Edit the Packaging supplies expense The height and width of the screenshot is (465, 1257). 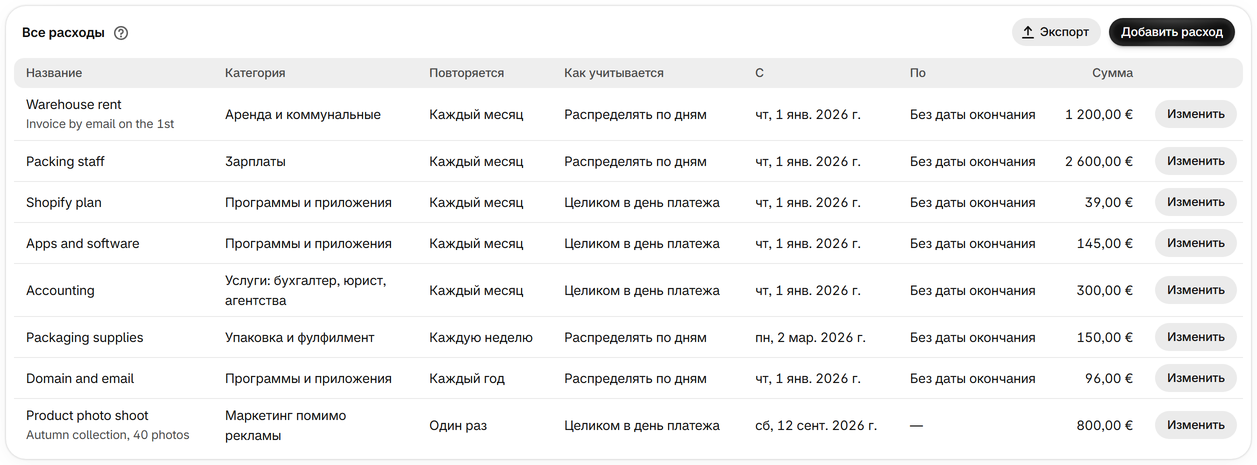click(1196, 337)
